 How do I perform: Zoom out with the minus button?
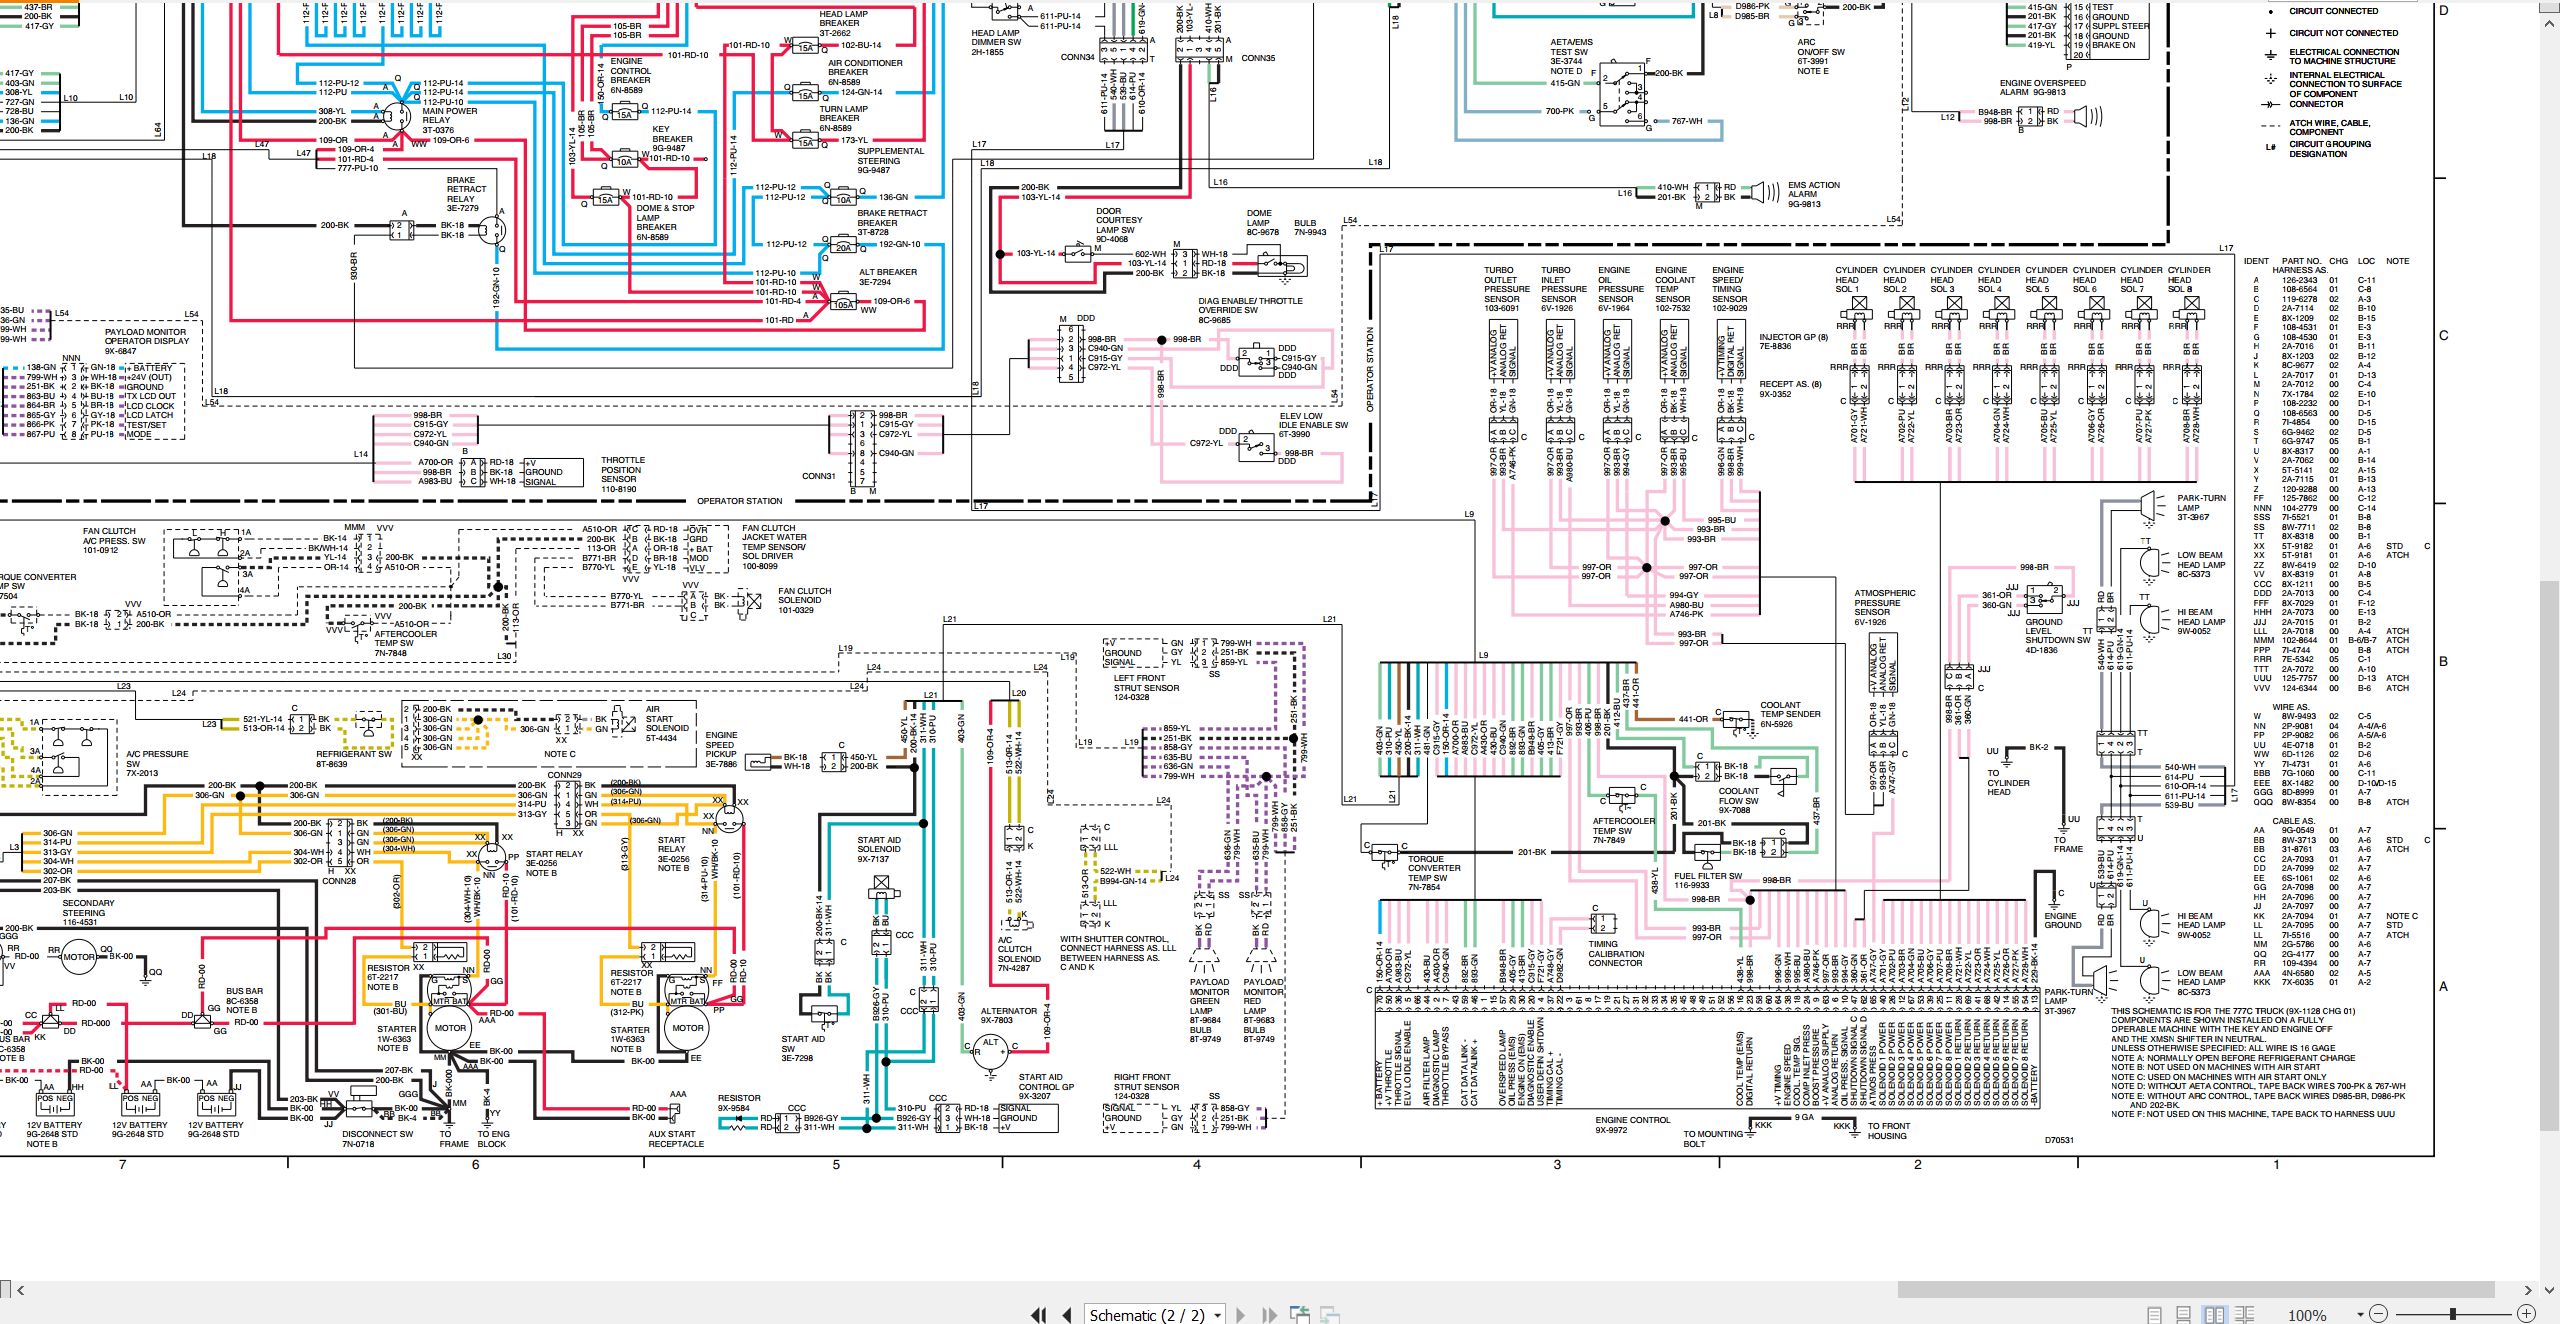pyautogui.click(x=2379, y=1314)
